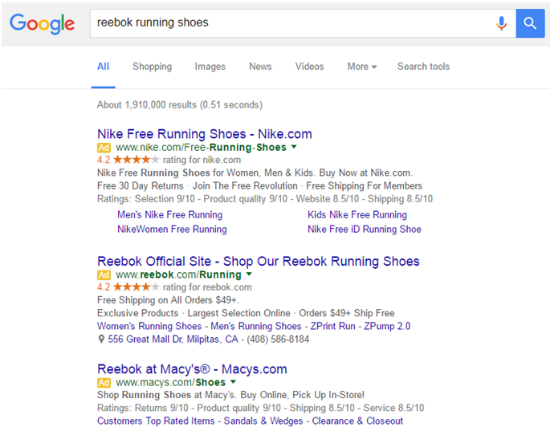554x431 pixels.
Task: Switch to the Images tab
Action: point(210,66)
